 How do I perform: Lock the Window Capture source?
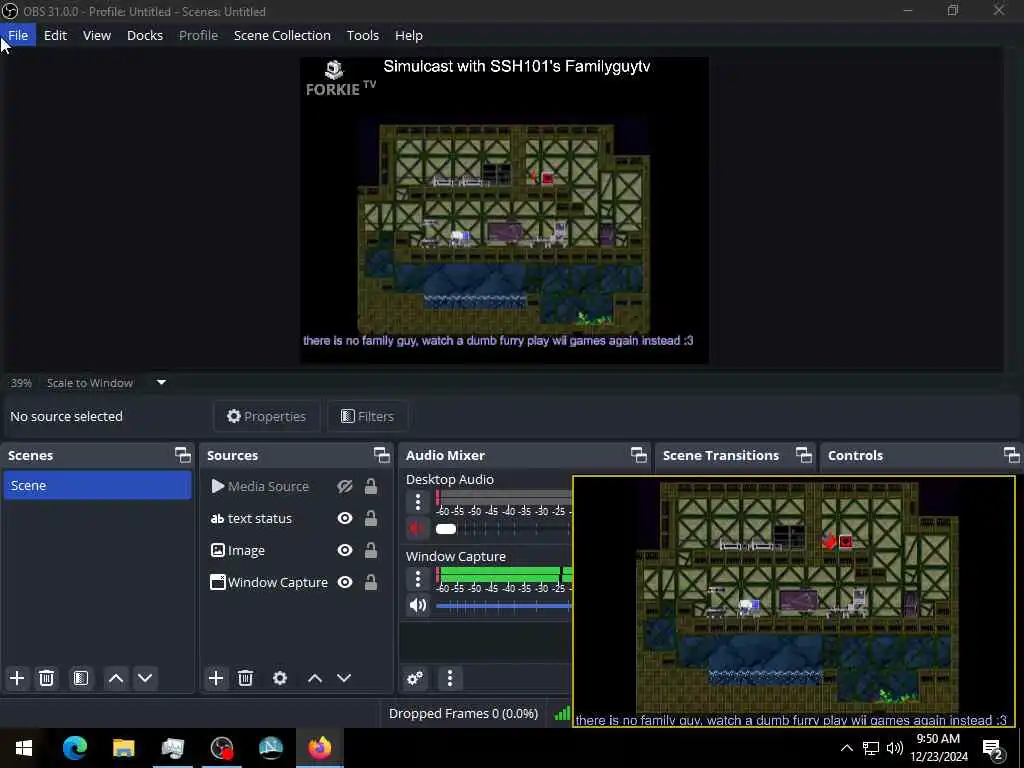[x=371, y=583]
